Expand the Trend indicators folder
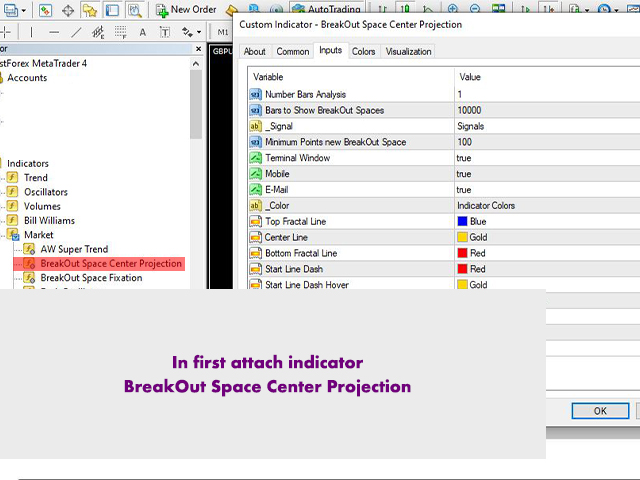 click(36, 178)
